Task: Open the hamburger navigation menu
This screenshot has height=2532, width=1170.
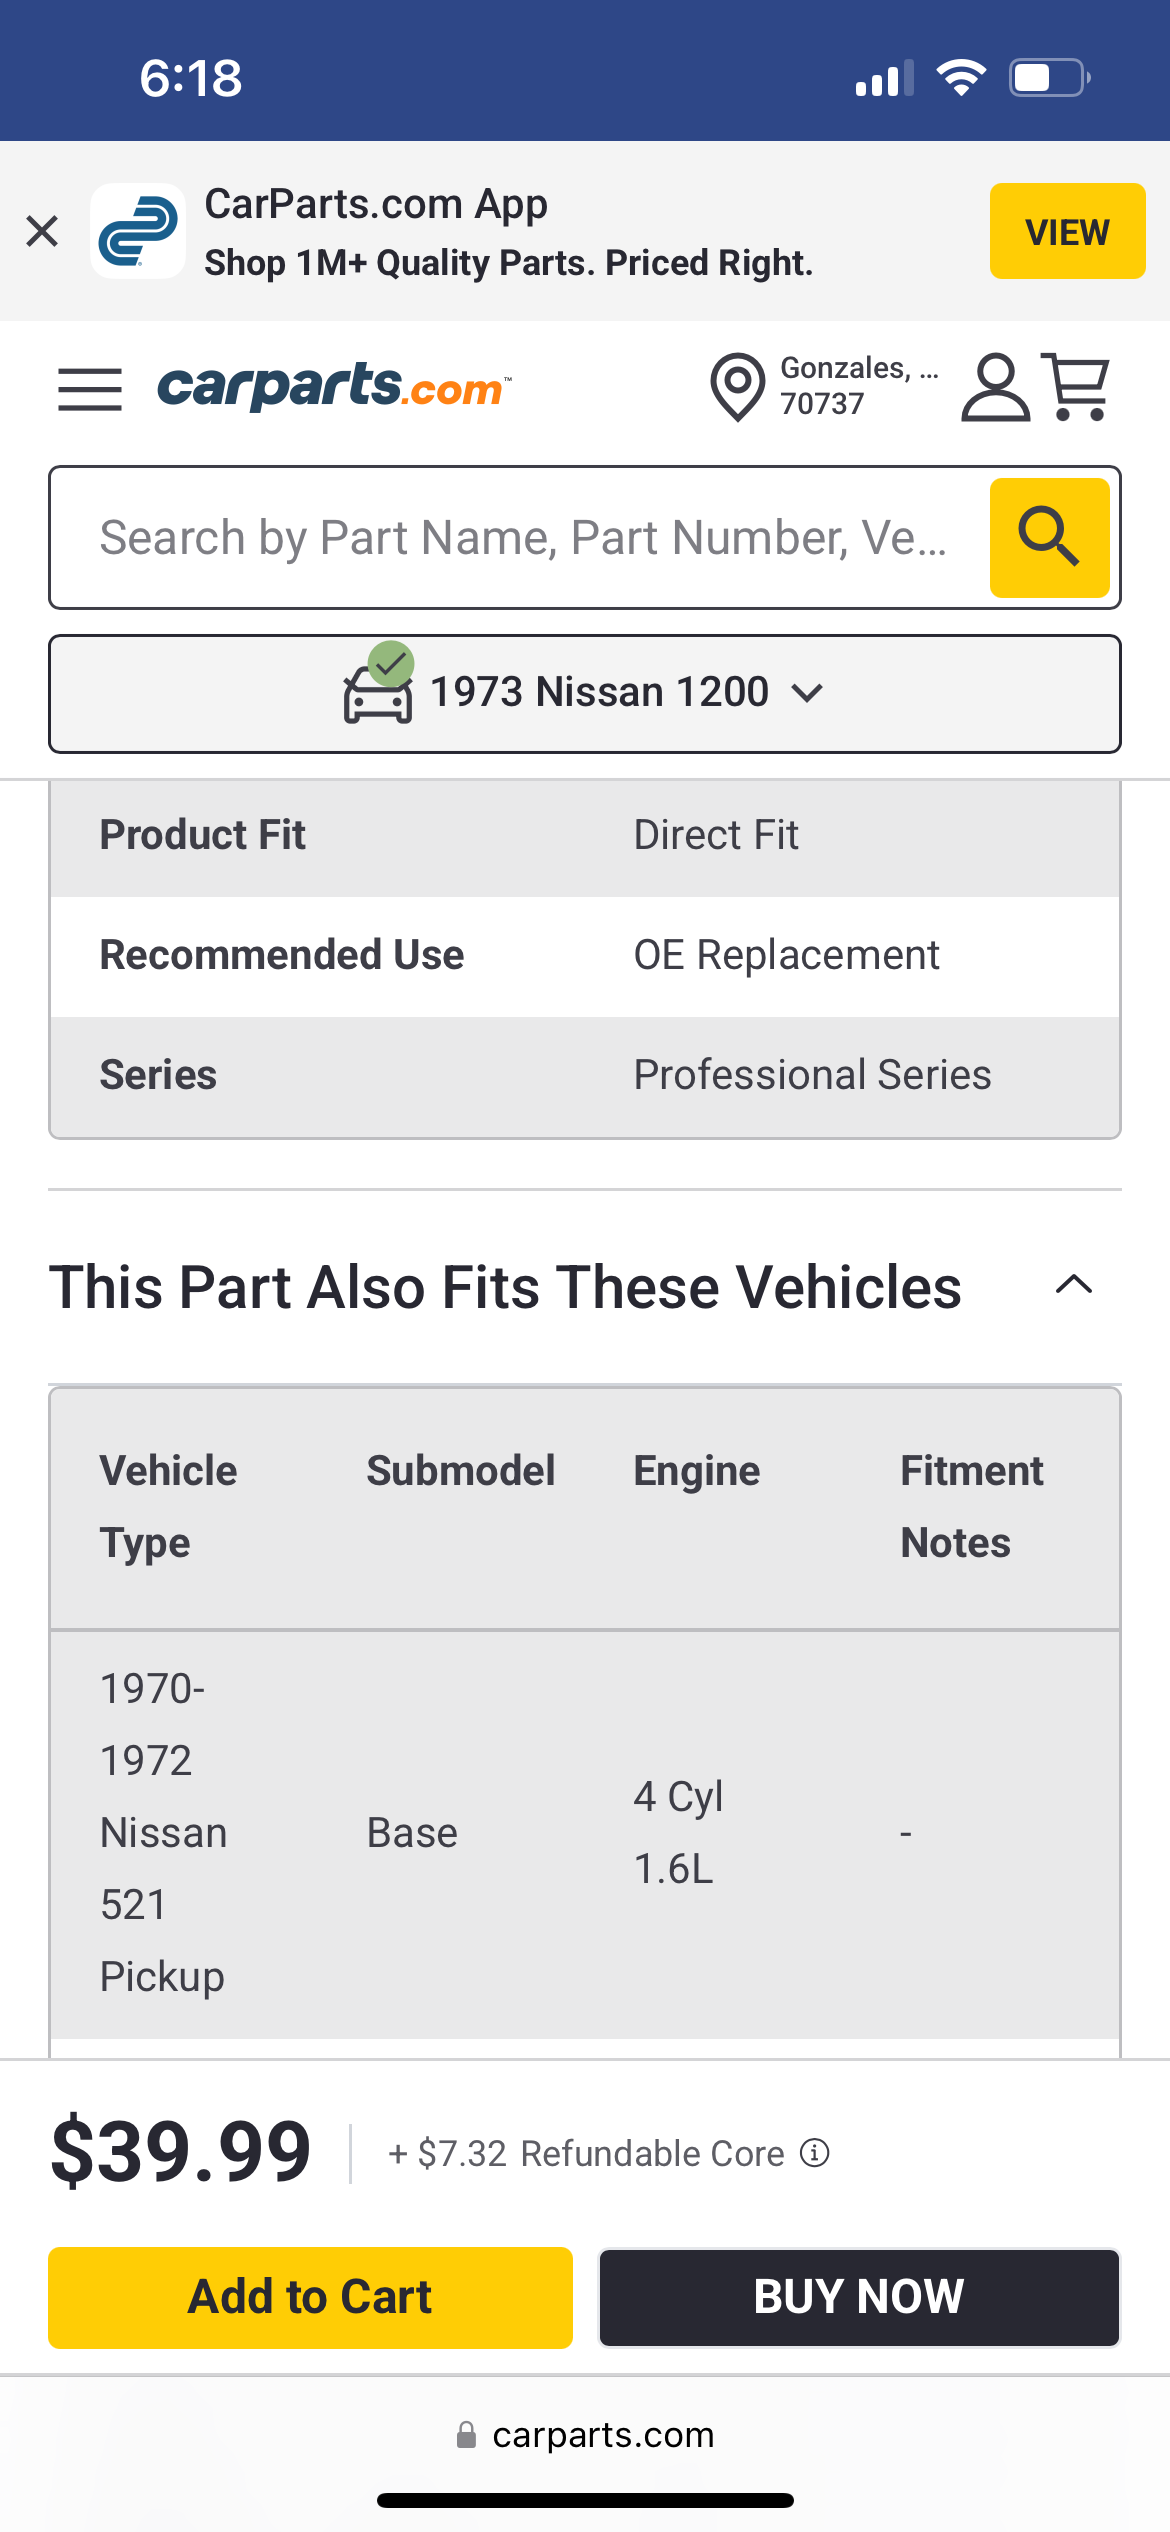Action: point(90,388)
